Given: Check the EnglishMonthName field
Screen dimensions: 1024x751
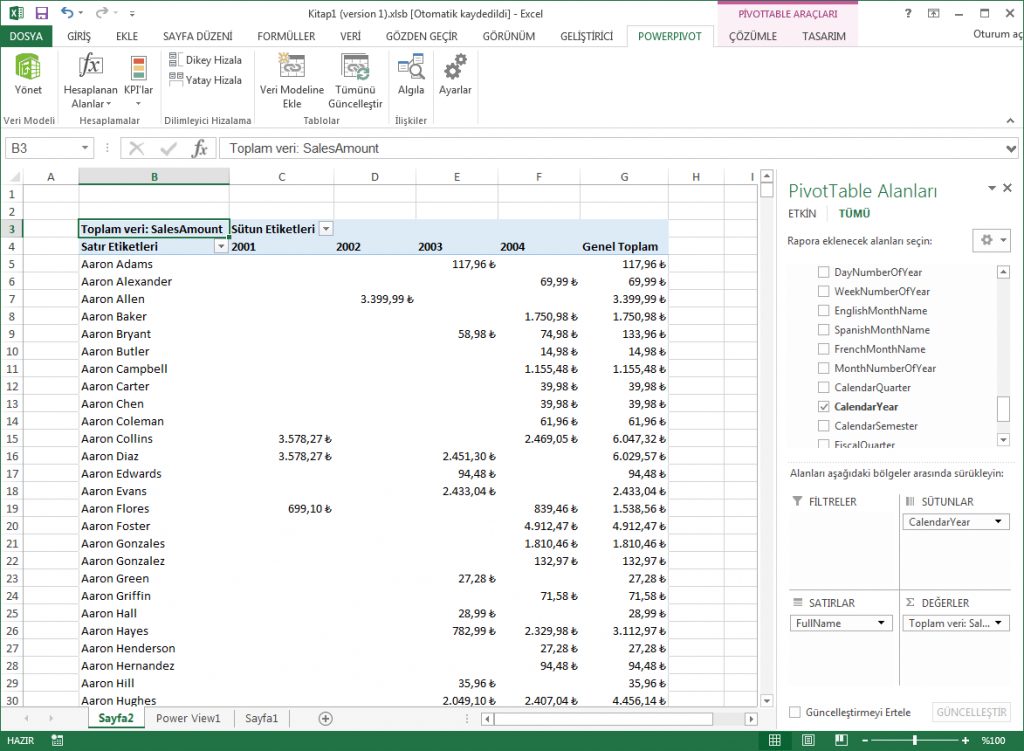Looking at the screenshot, I should (x=824, y=310).
